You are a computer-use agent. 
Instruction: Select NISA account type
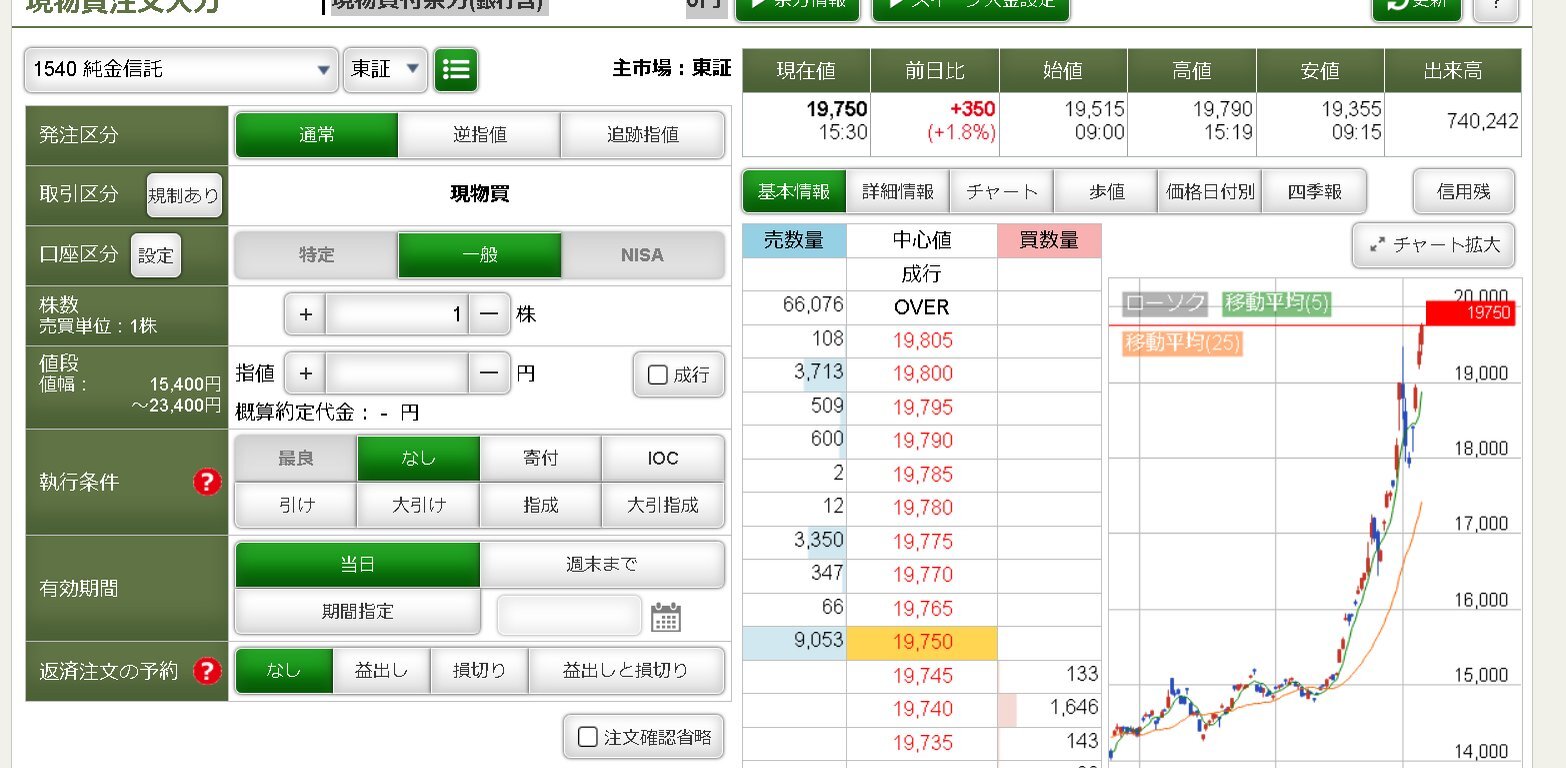coord(642,255)
